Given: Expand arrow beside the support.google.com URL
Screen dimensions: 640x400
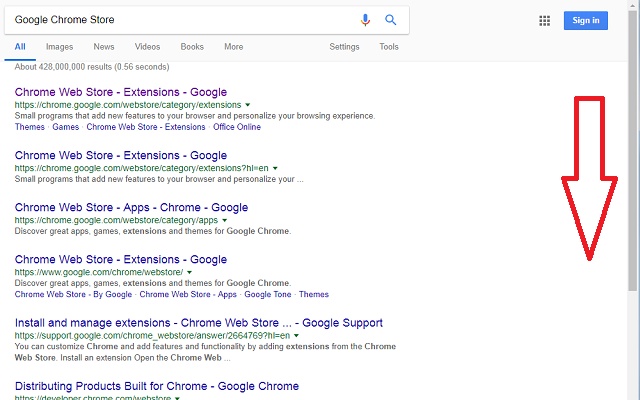Looking at the screenshot, I should 296,336.
